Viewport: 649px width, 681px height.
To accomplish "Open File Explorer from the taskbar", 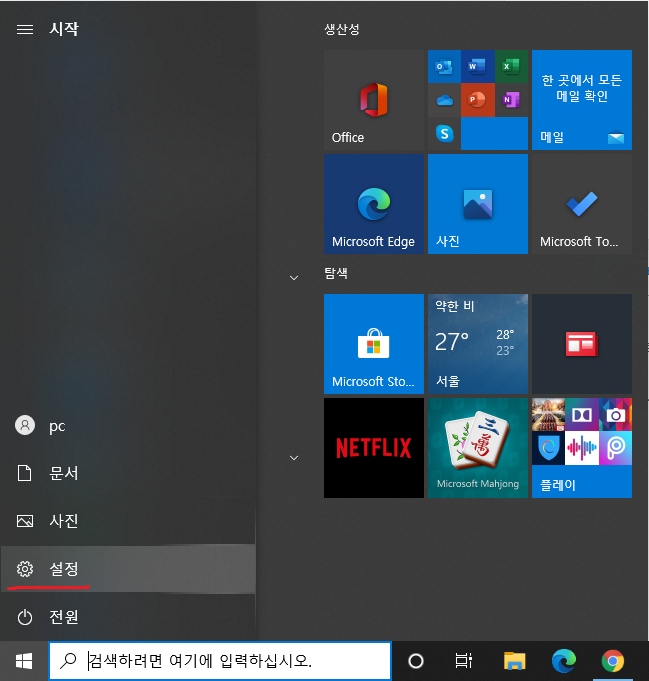I will pyautogui.click(x=514, y=661).
